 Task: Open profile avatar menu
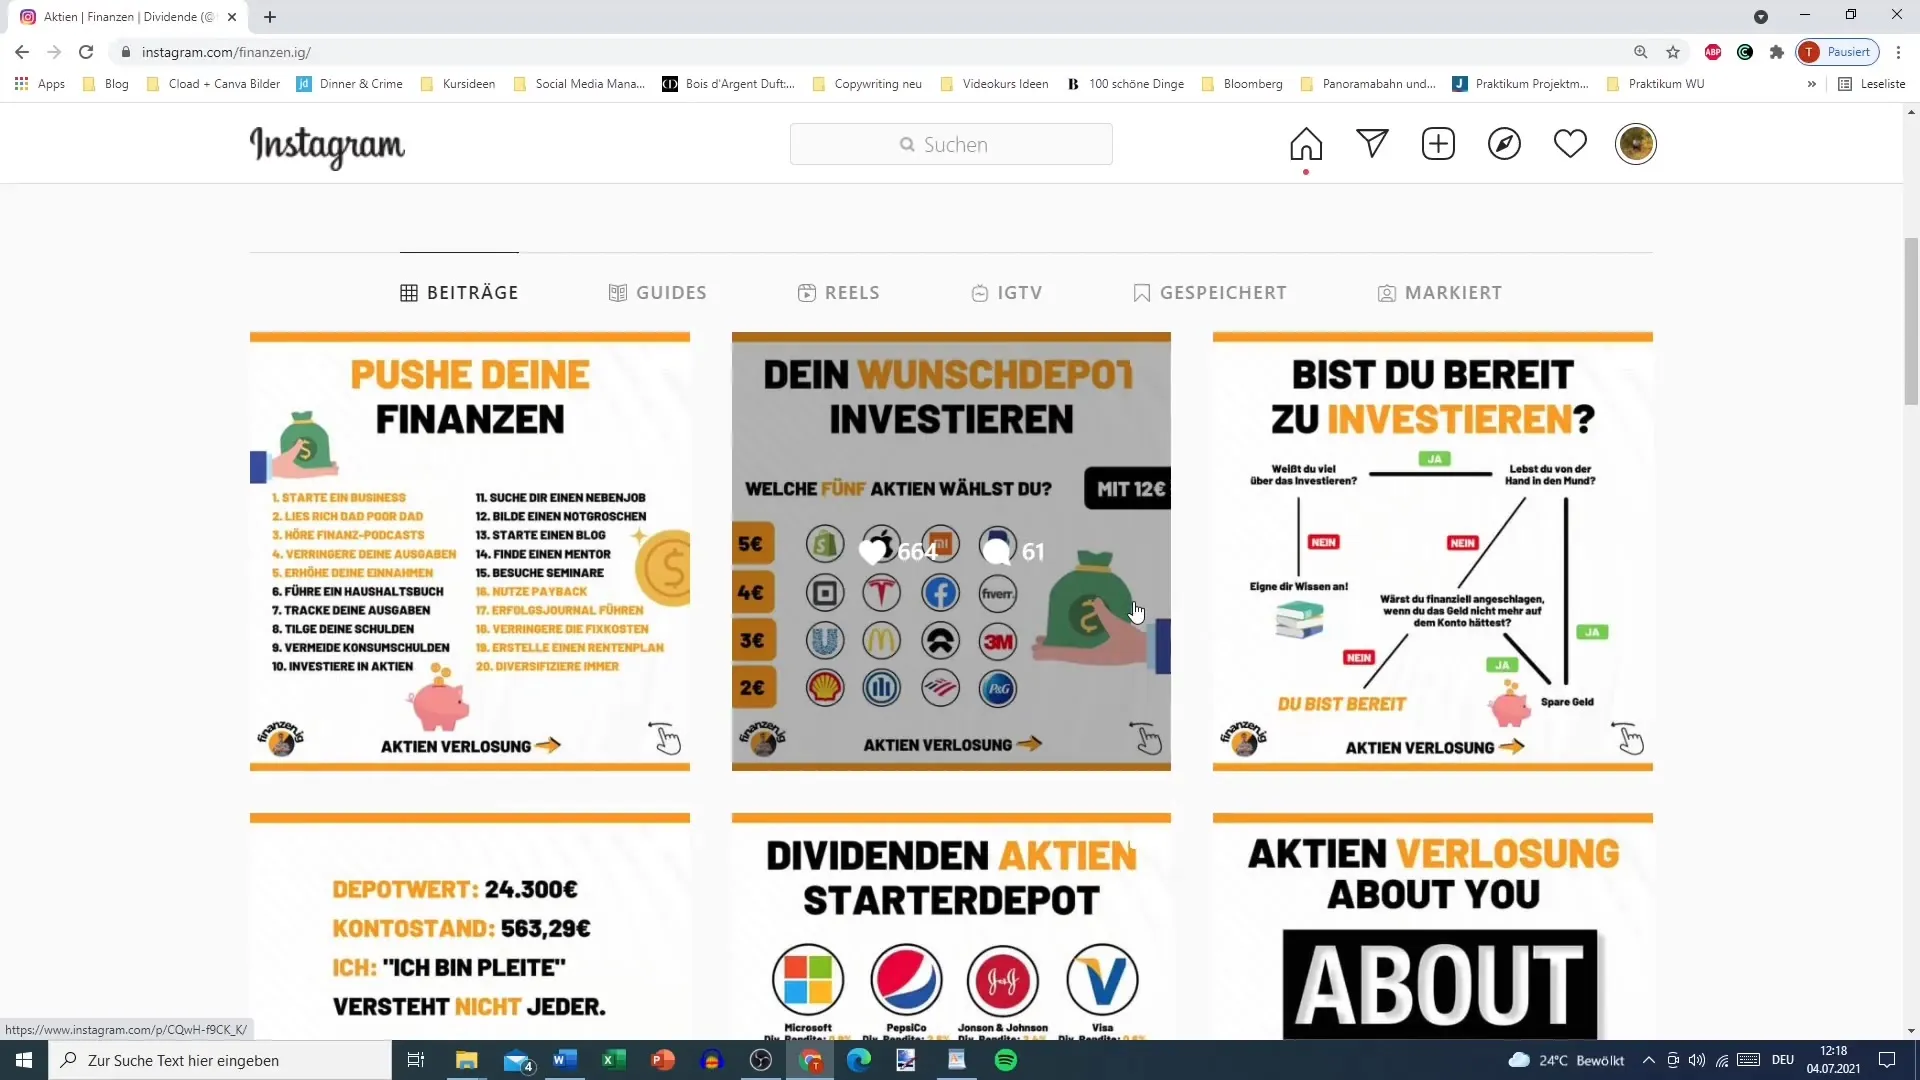[1636, 144]
